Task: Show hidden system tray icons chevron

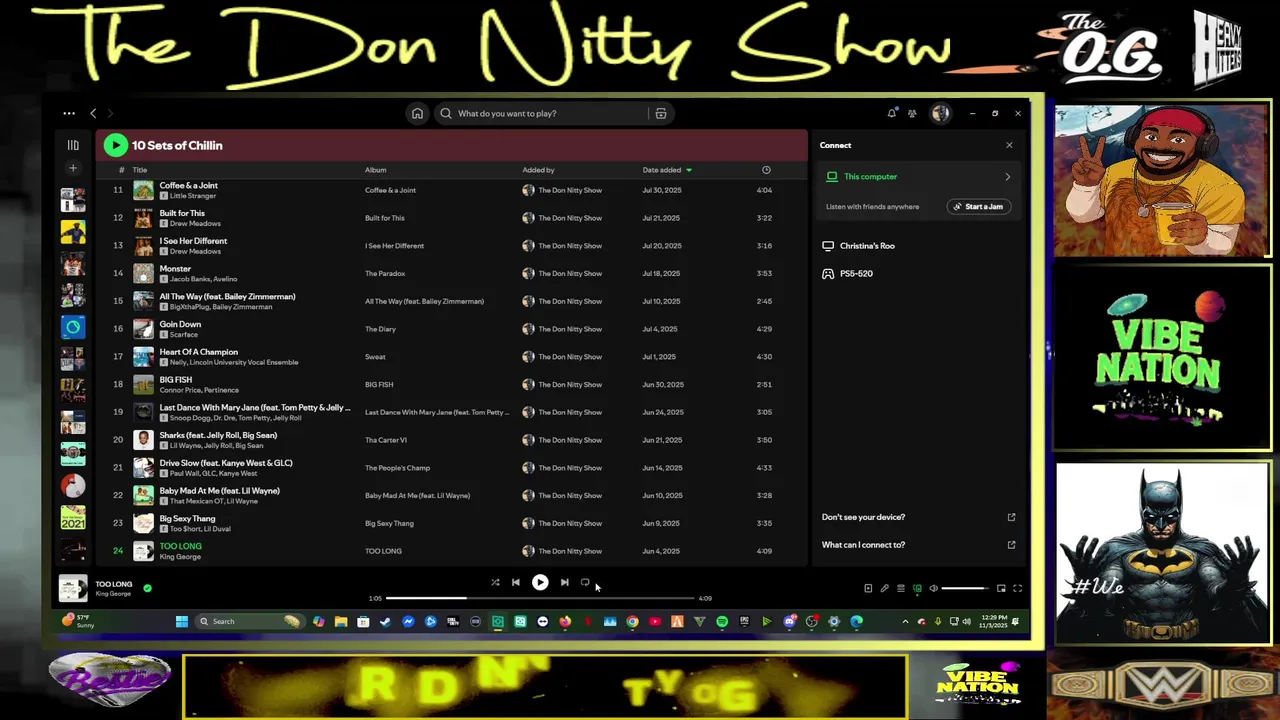Action: click(906, 621)
